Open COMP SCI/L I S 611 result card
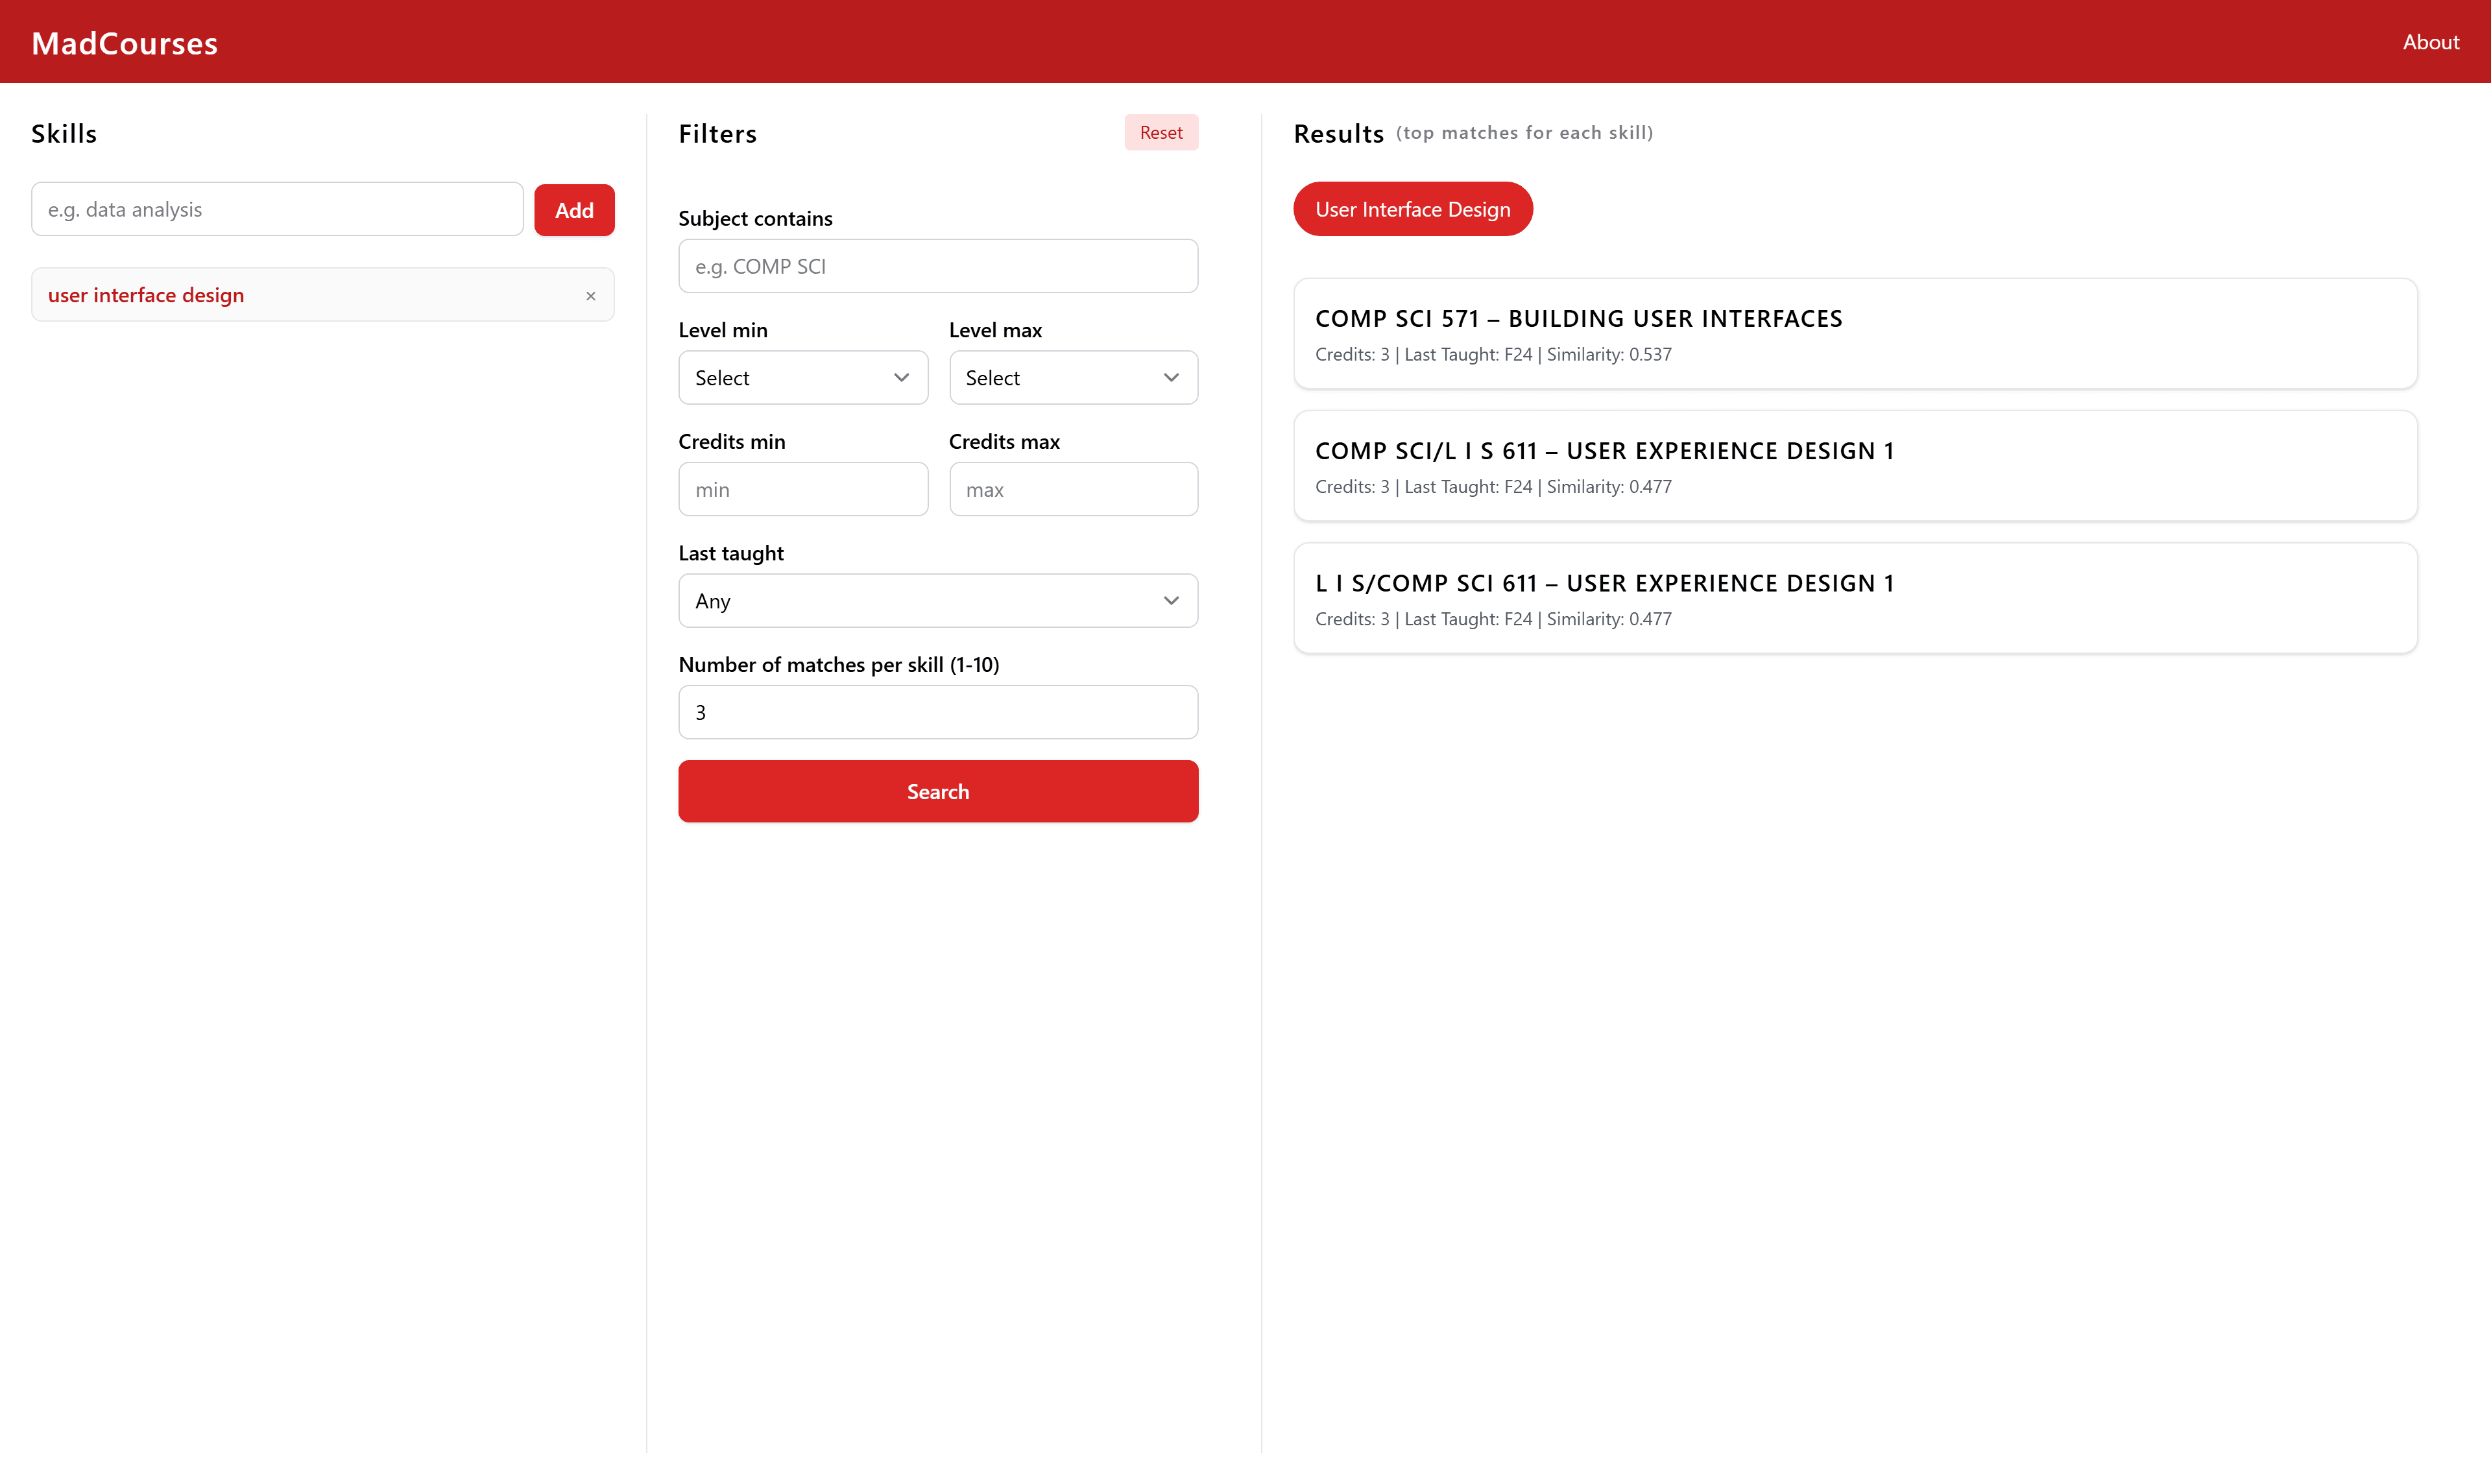Screen dimensions: 2491x1484 1854,466
